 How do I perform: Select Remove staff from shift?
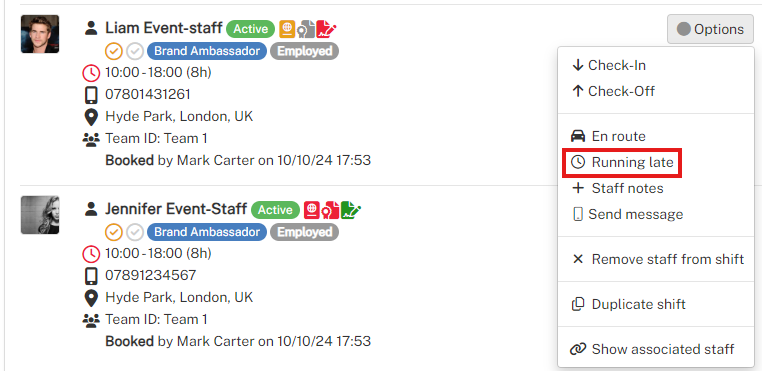[658, 259]
